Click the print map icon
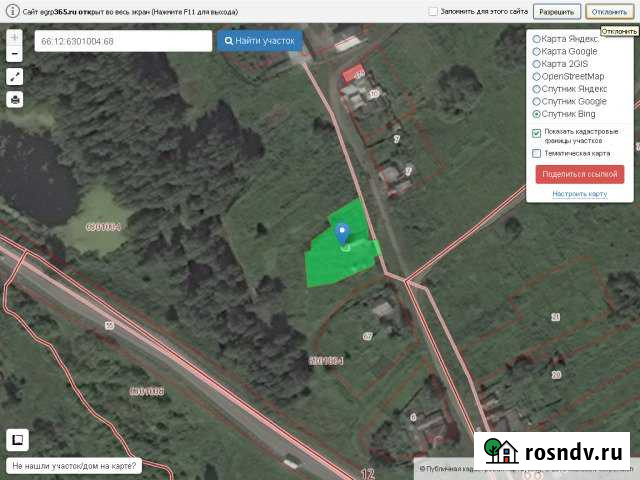This screenshot has height=480, width=640. click(15, 99)
